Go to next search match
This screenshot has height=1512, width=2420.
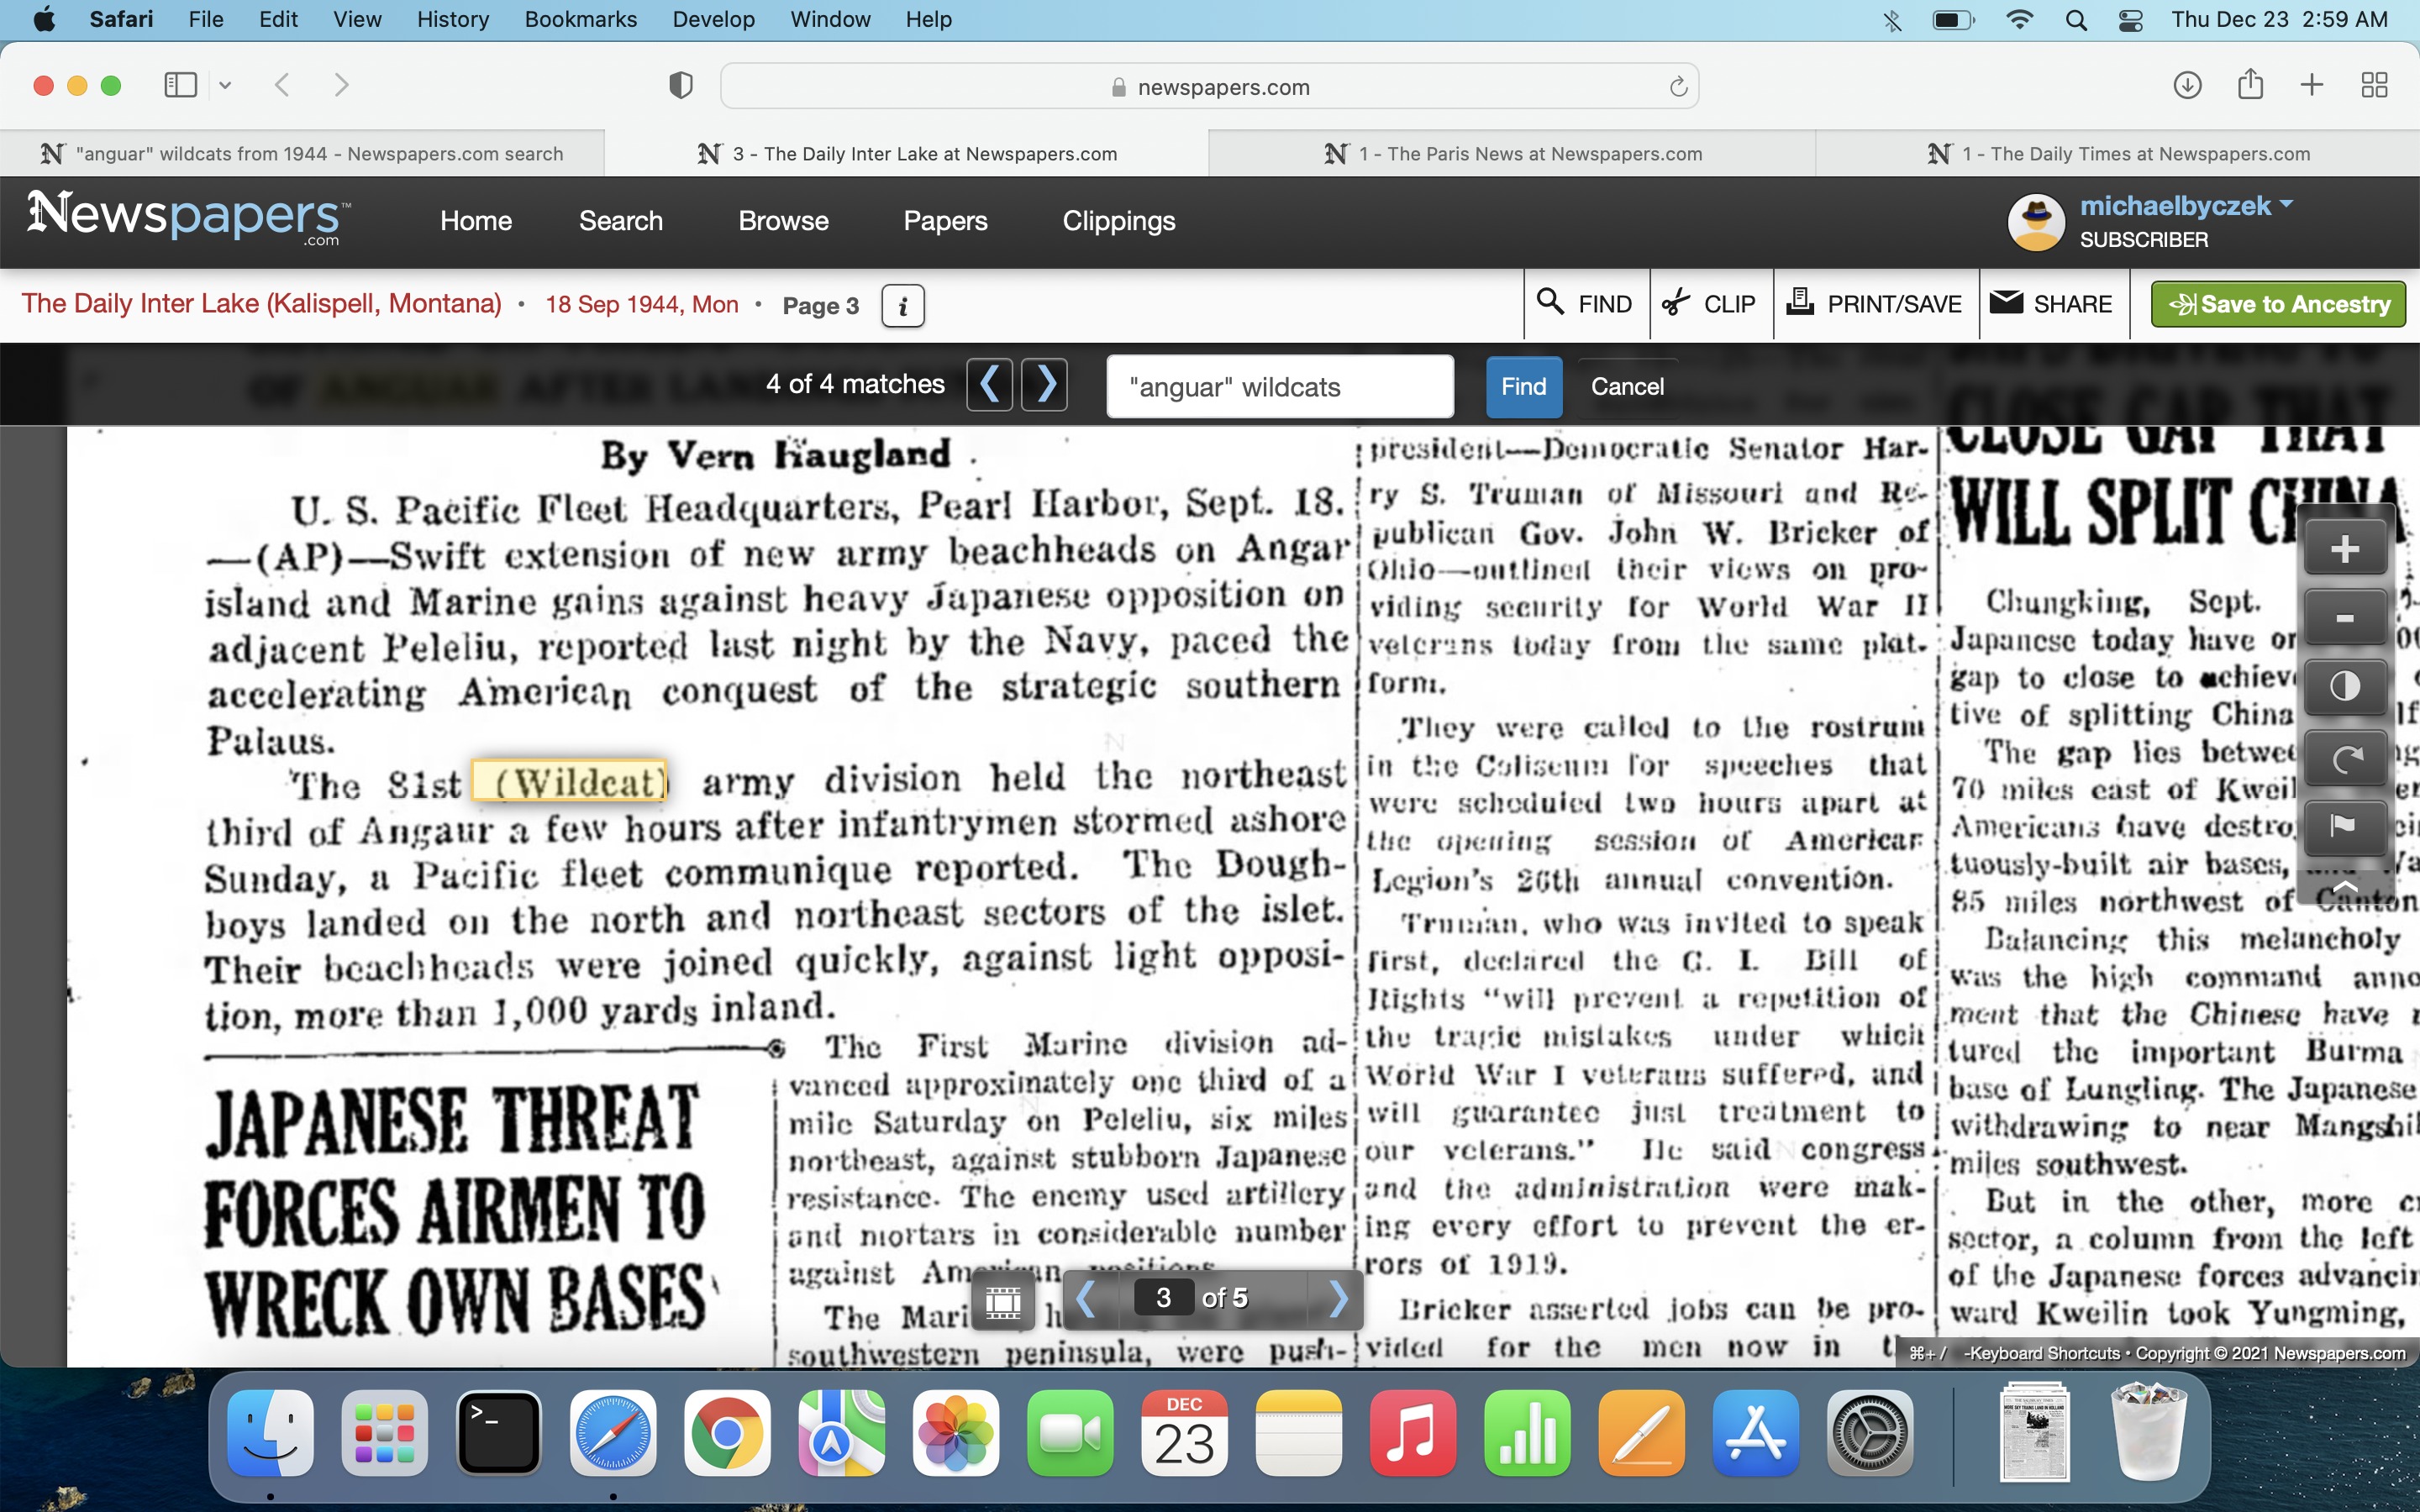1045,385
